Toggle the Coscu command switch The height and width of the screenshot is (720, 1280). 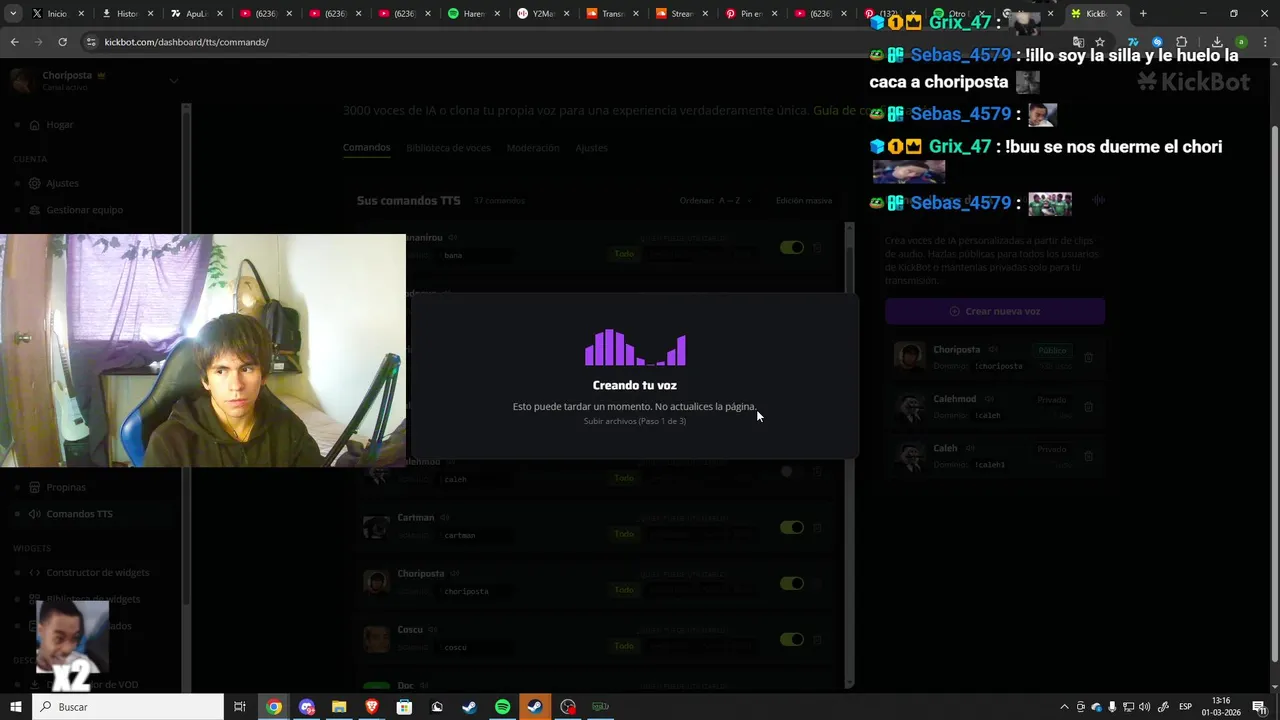click(x=792, y=639)
